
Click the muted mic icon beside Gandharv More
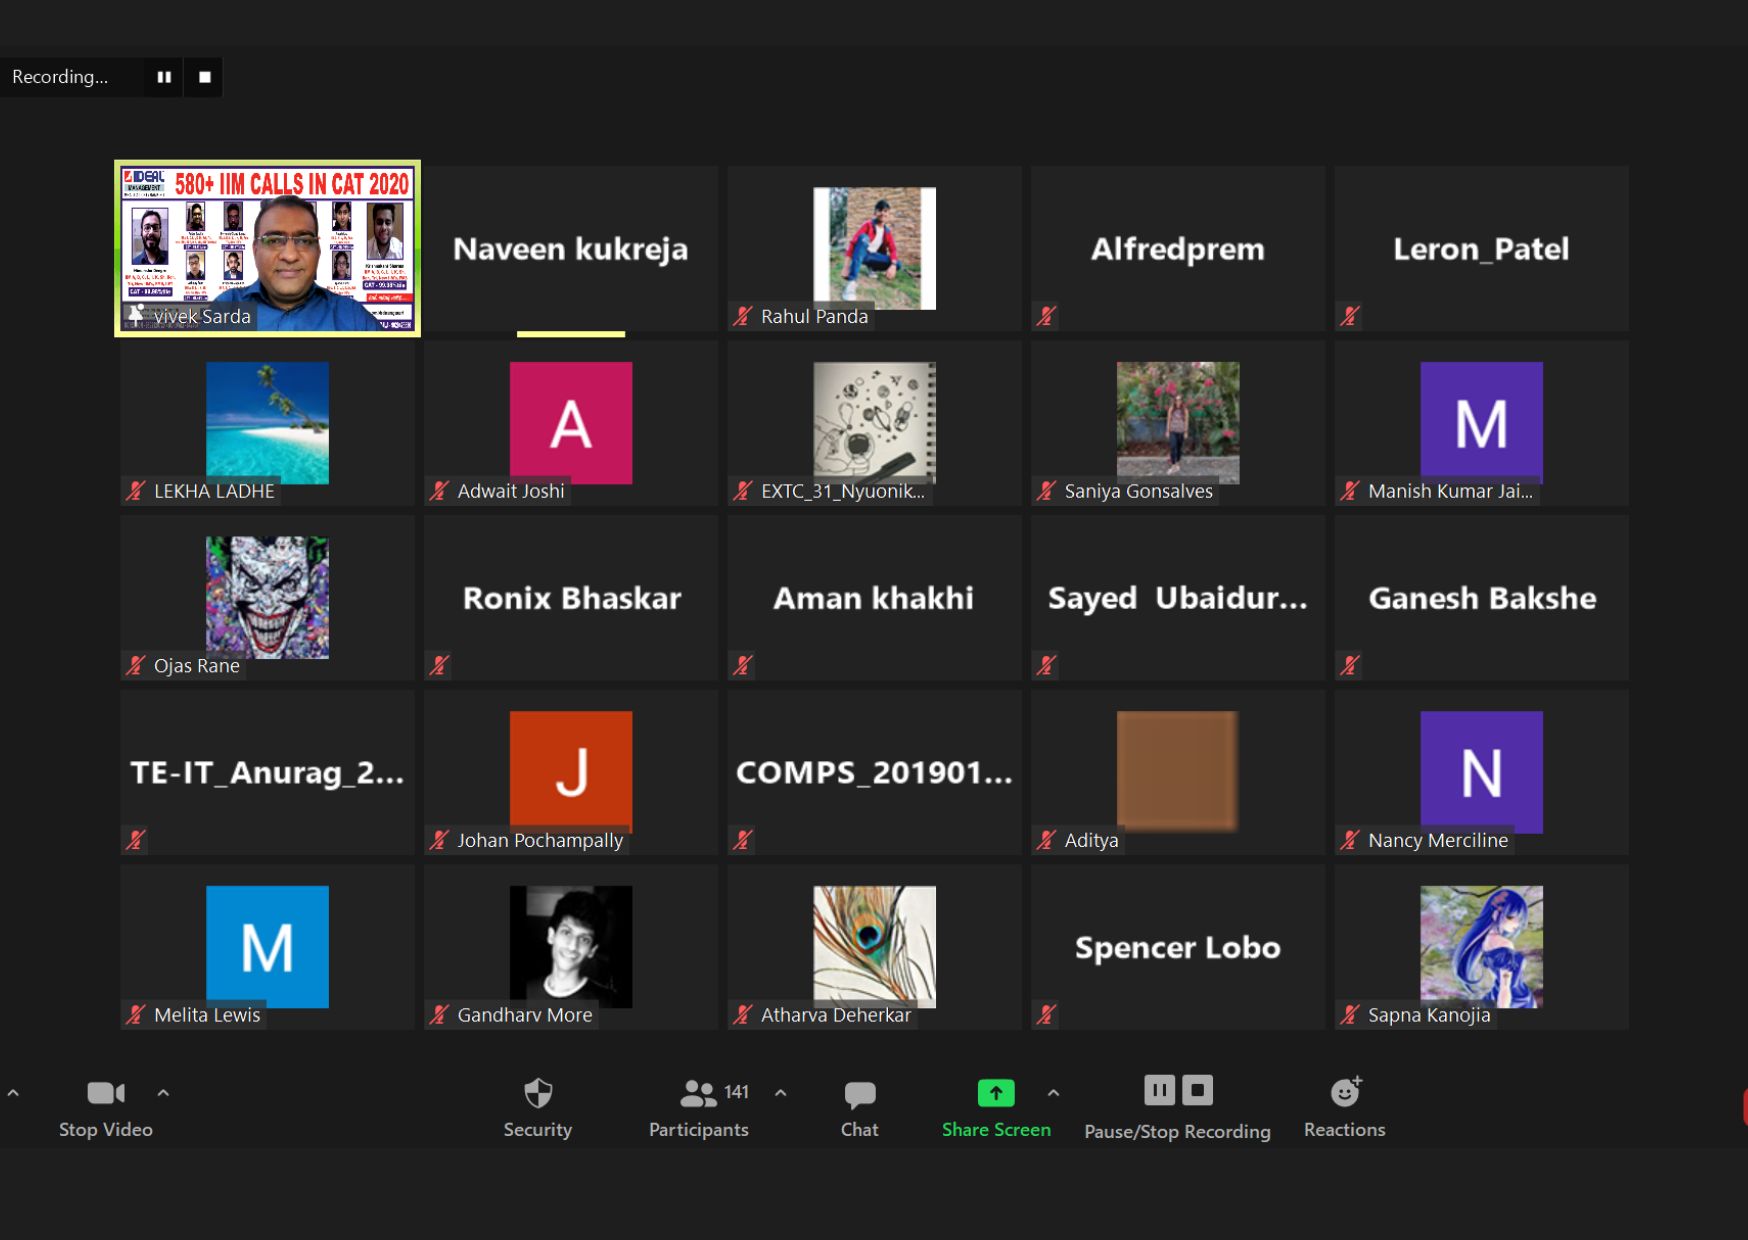tap(439, 1016)
